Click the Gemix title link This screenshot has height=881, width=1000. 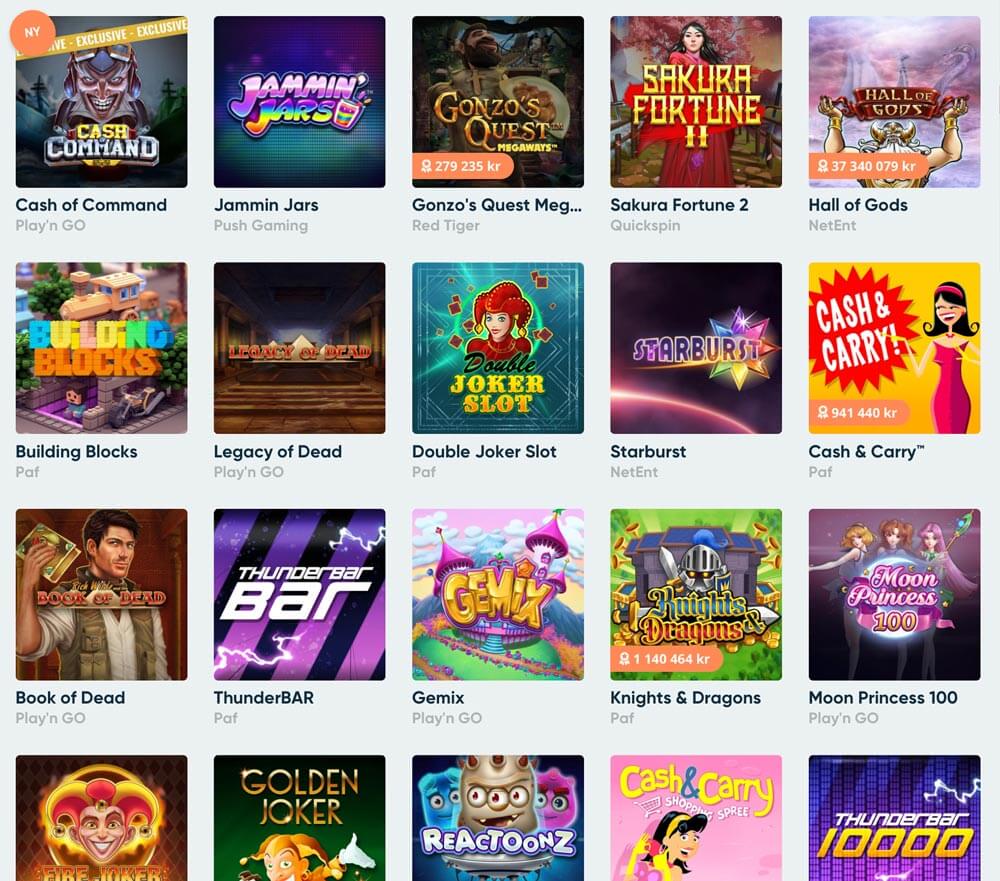pos(438,698)
